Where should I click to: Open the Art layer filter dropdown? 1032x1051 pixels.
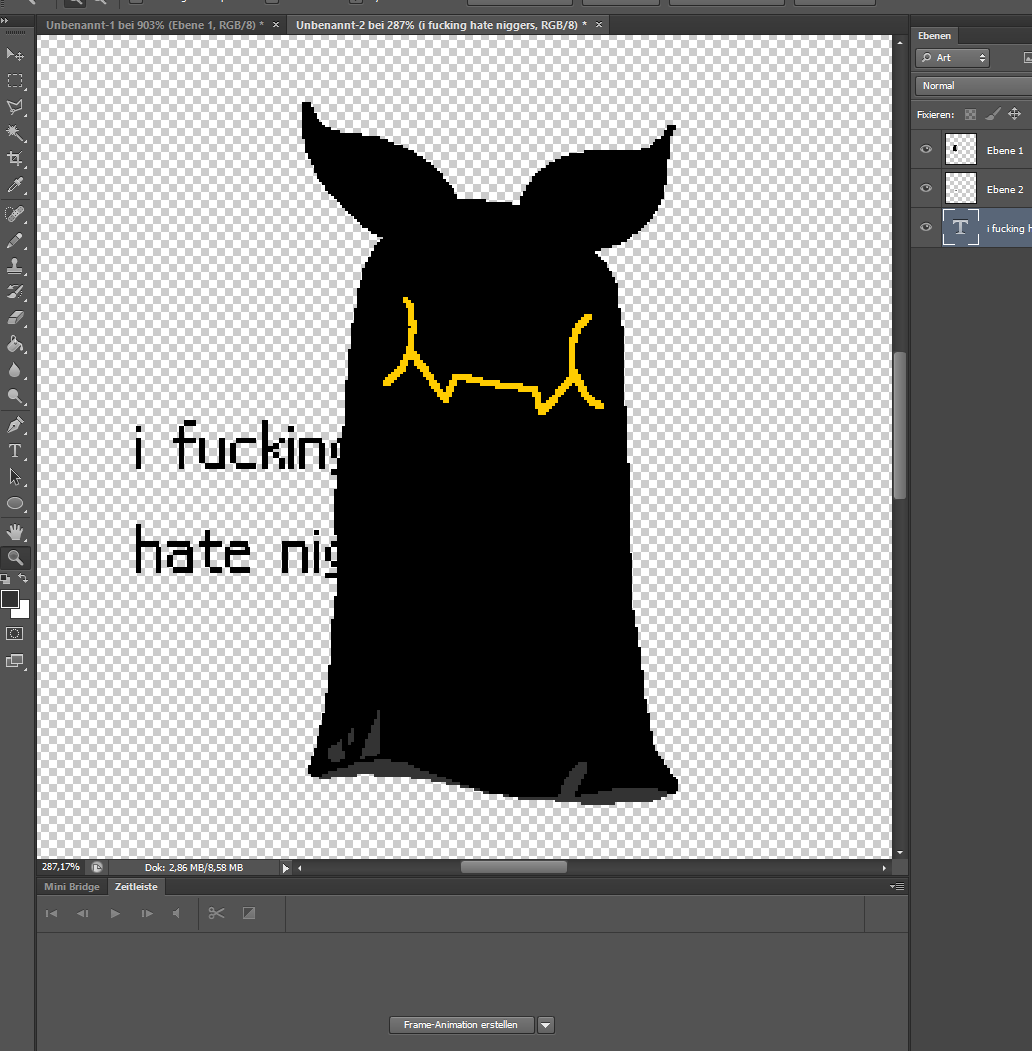[x=953, y=58]
